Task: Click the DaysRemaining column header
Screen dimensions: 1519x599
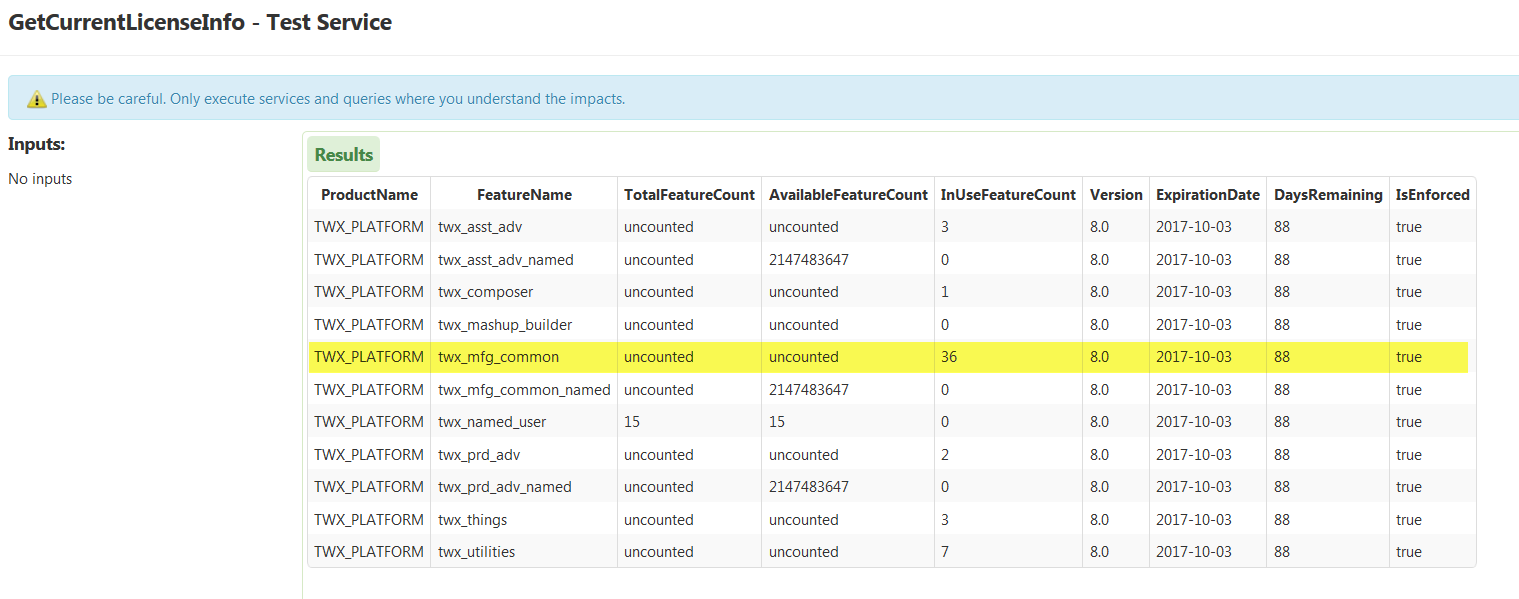Action: (1328, 195)
